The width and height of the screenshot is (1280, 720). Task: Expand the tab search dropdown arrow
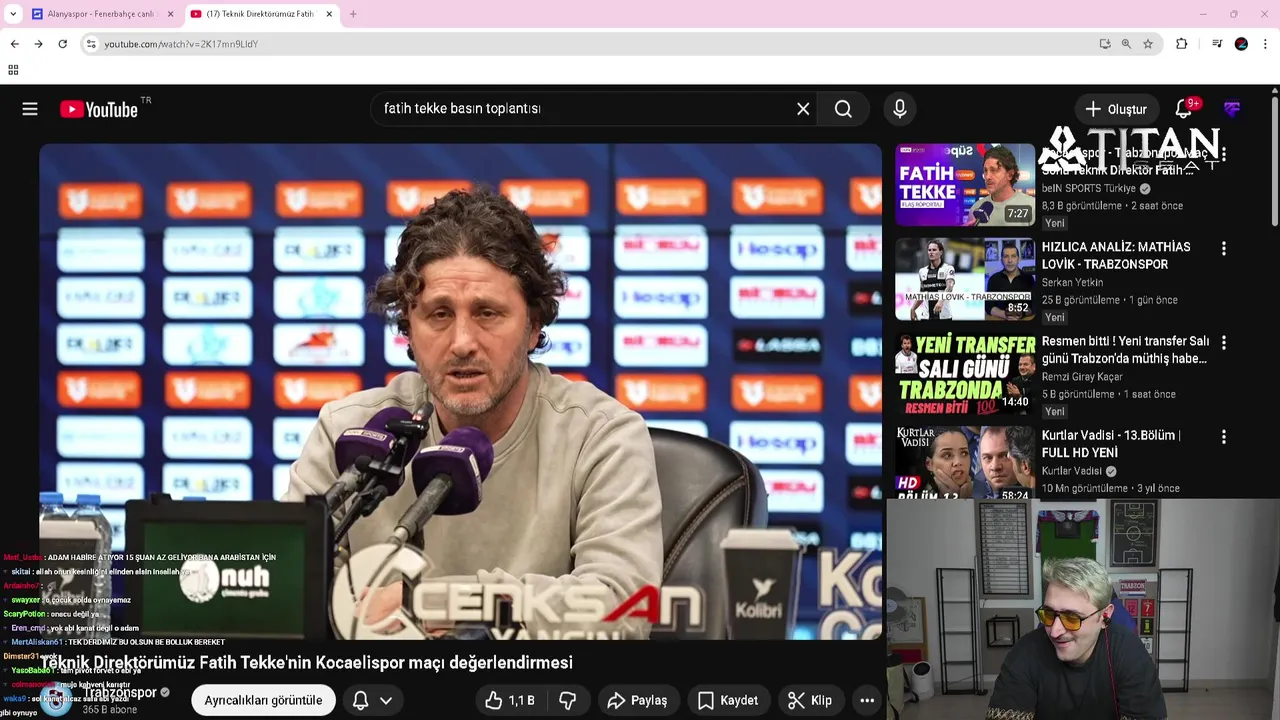click(x=13, y=14)
